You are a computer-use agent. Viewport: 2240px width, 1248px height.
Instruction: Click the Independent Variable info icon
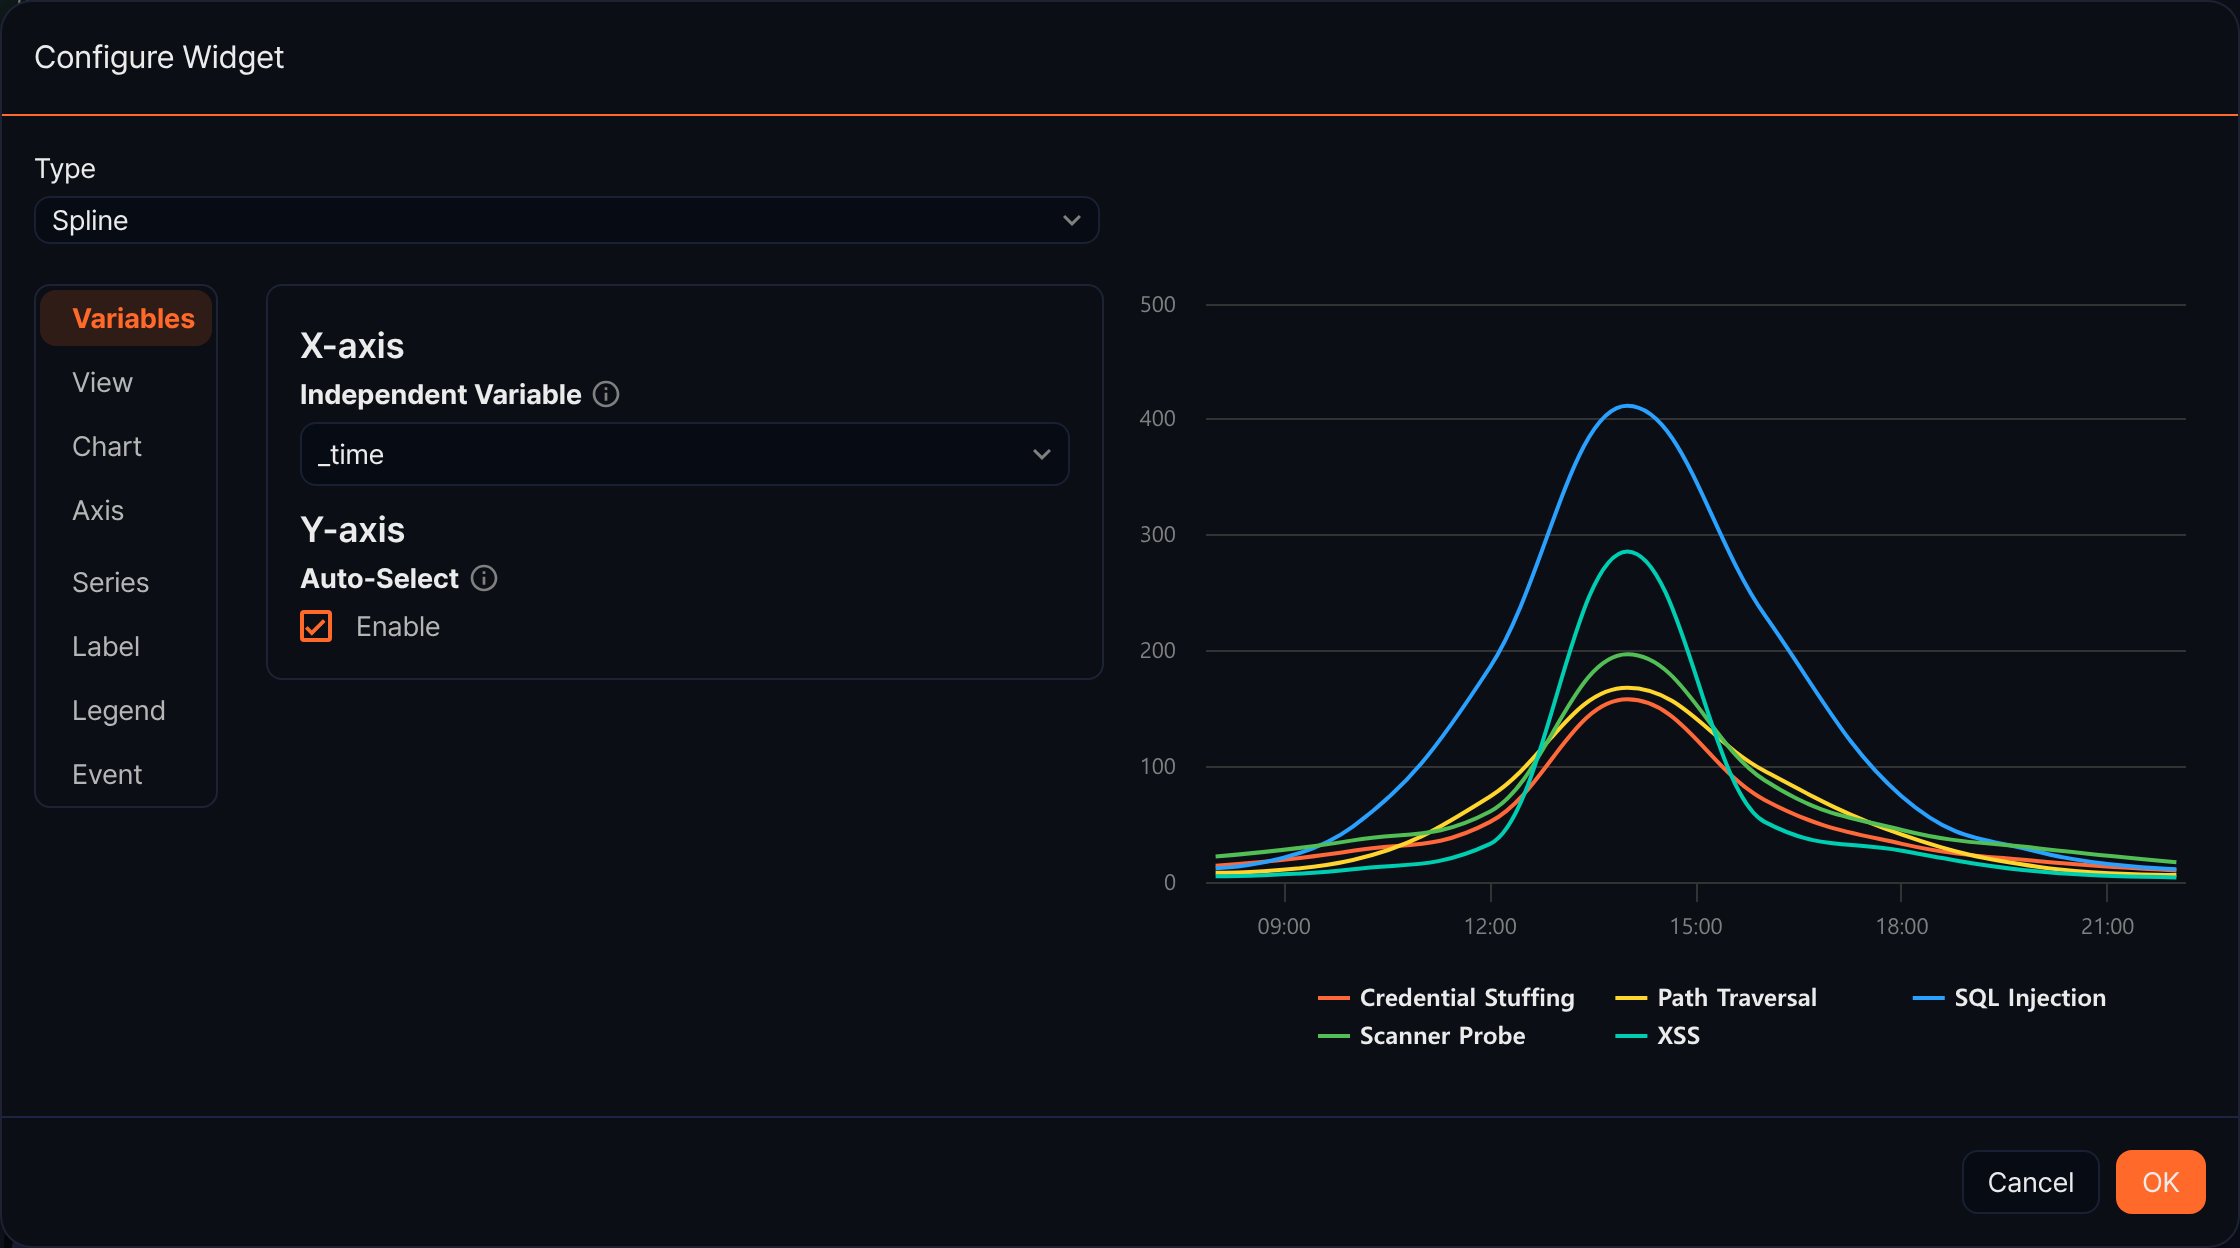click(606, 394)
